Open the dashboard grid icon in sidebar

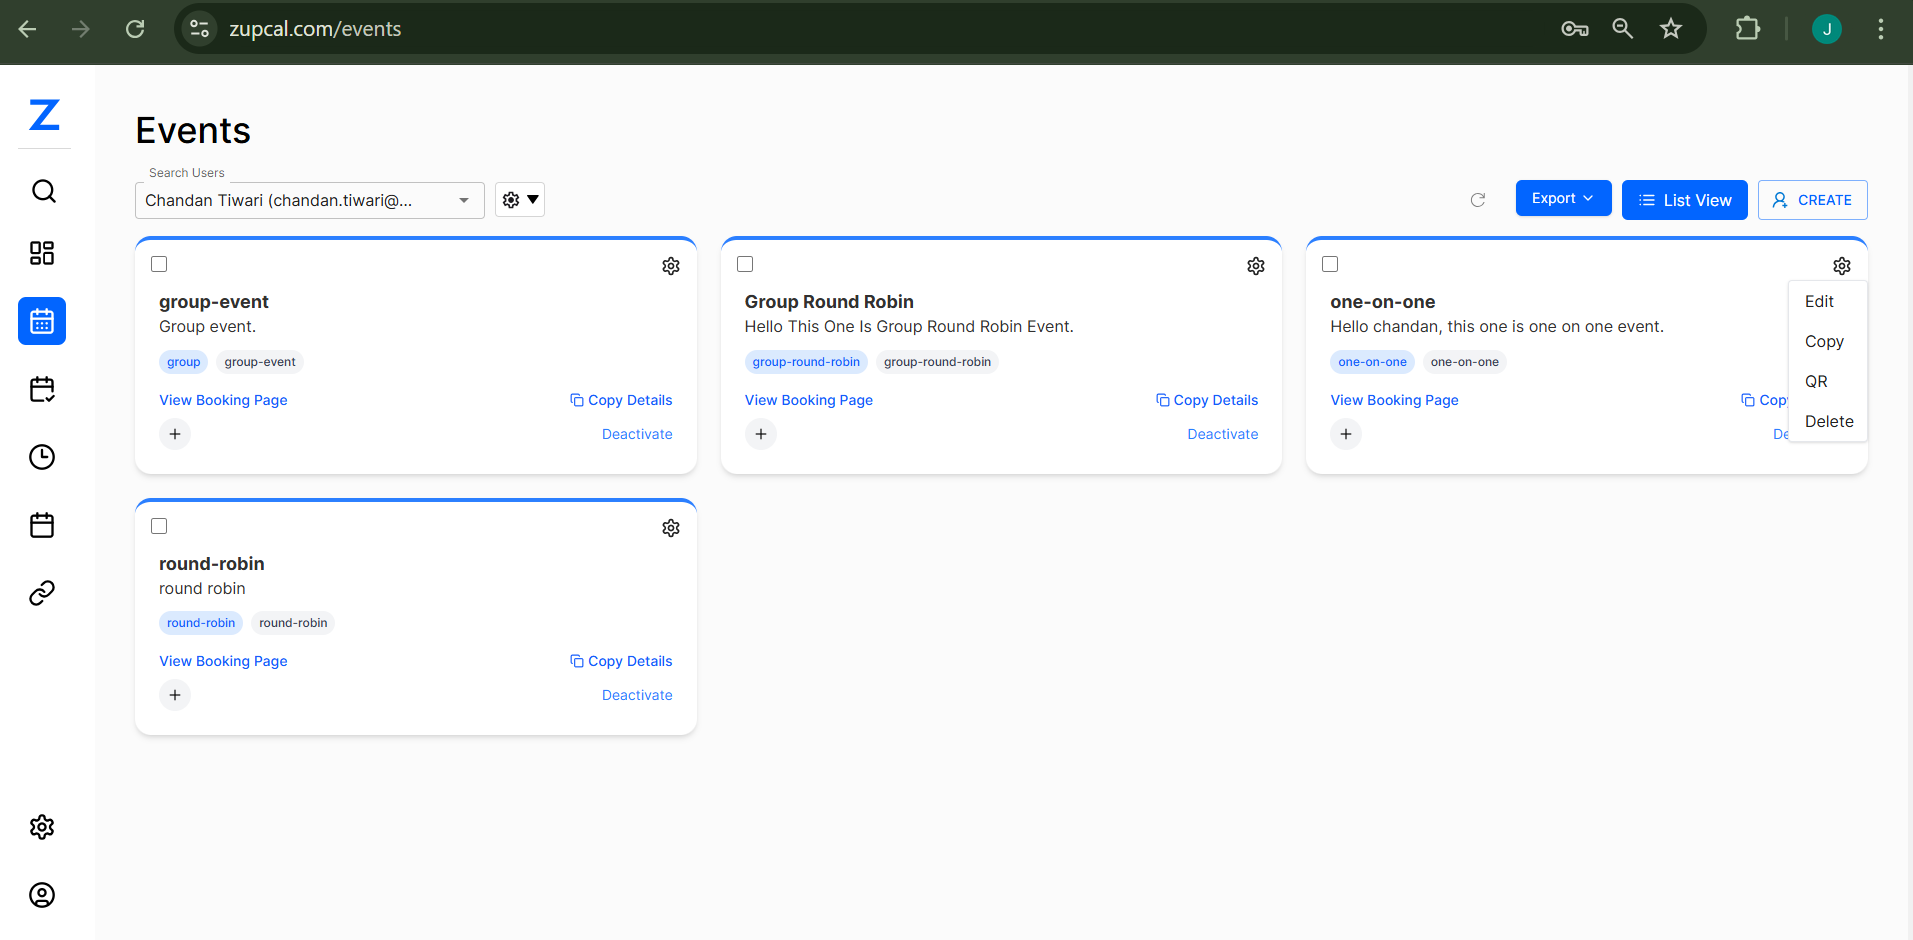click(42, 253)
